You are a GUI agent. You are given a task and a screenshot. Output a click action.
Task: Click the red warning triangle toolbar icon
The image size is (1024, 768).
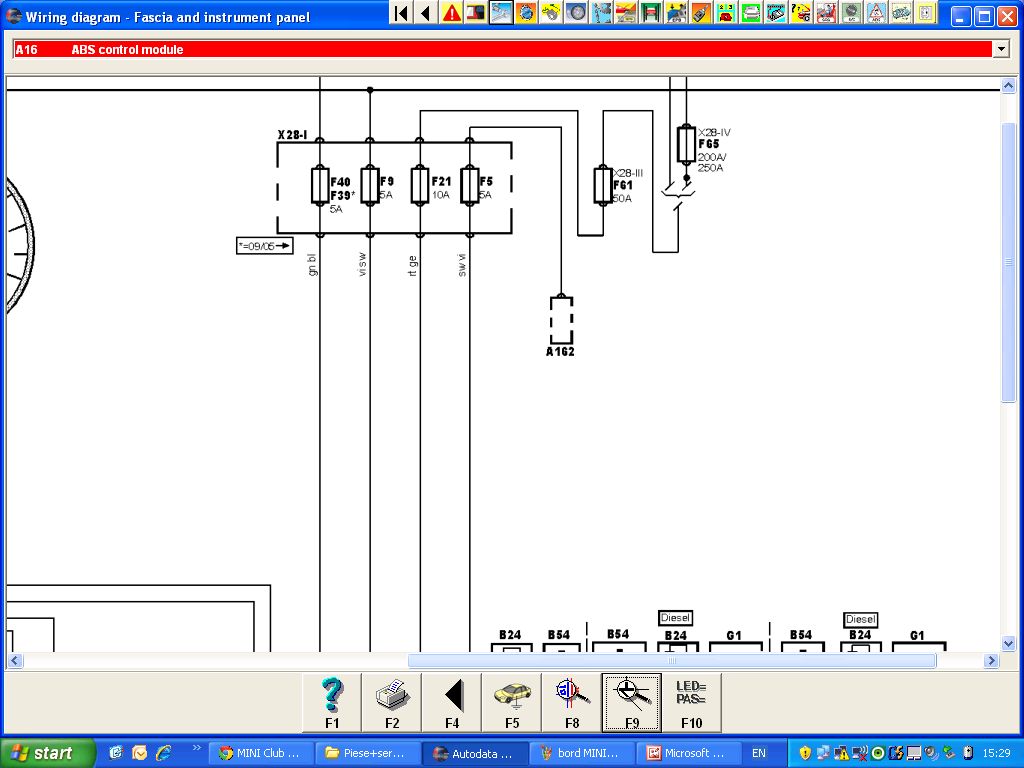pos(452,13)
